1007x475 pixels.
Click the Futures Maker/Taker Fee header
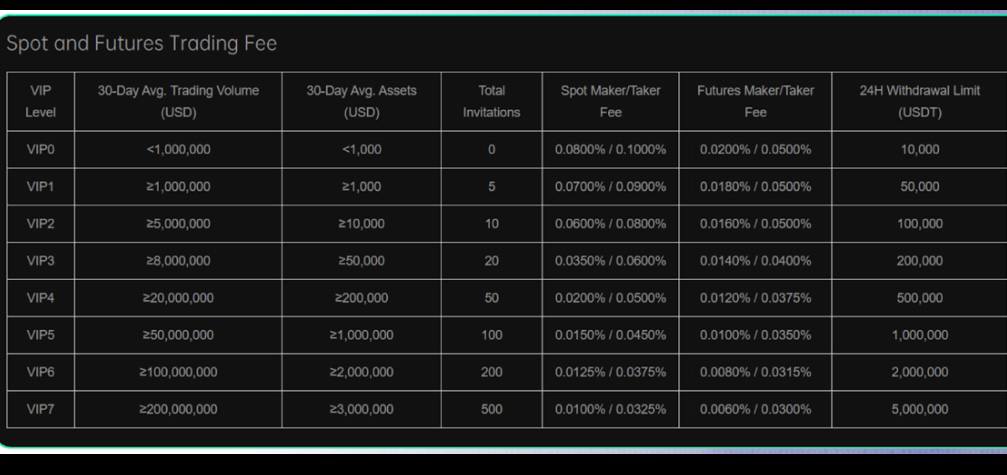coord(755,101)
